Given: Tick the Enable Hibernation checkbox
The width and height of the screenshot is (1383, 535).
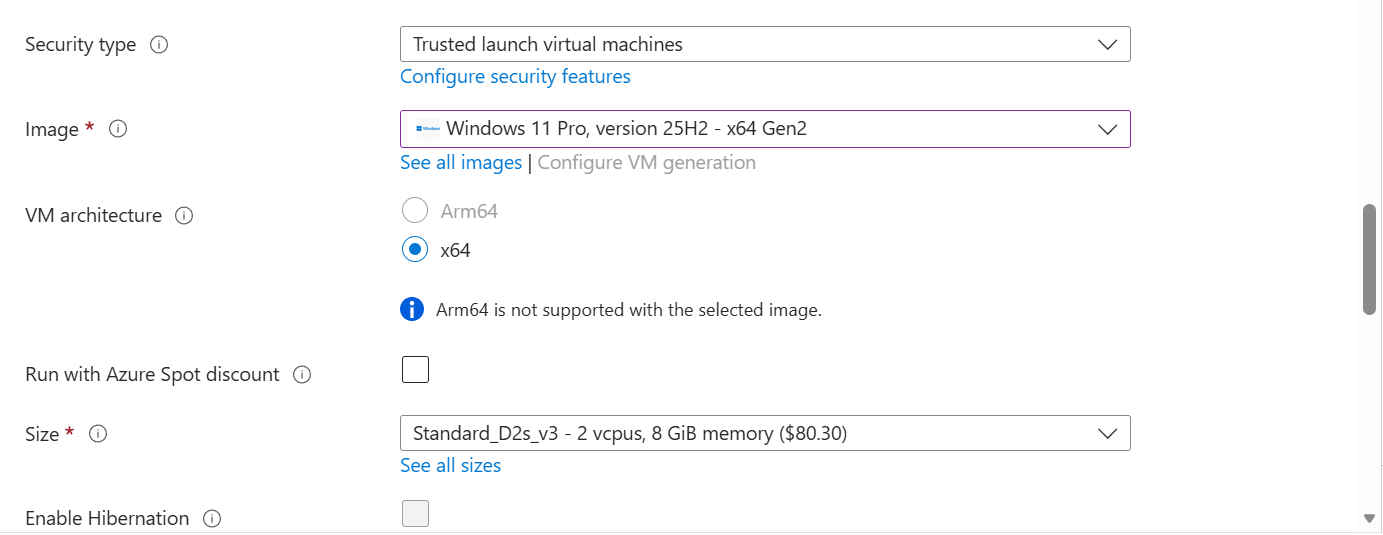Looking at the screenshot, I should pyautogui.click(x=415, y=514).
